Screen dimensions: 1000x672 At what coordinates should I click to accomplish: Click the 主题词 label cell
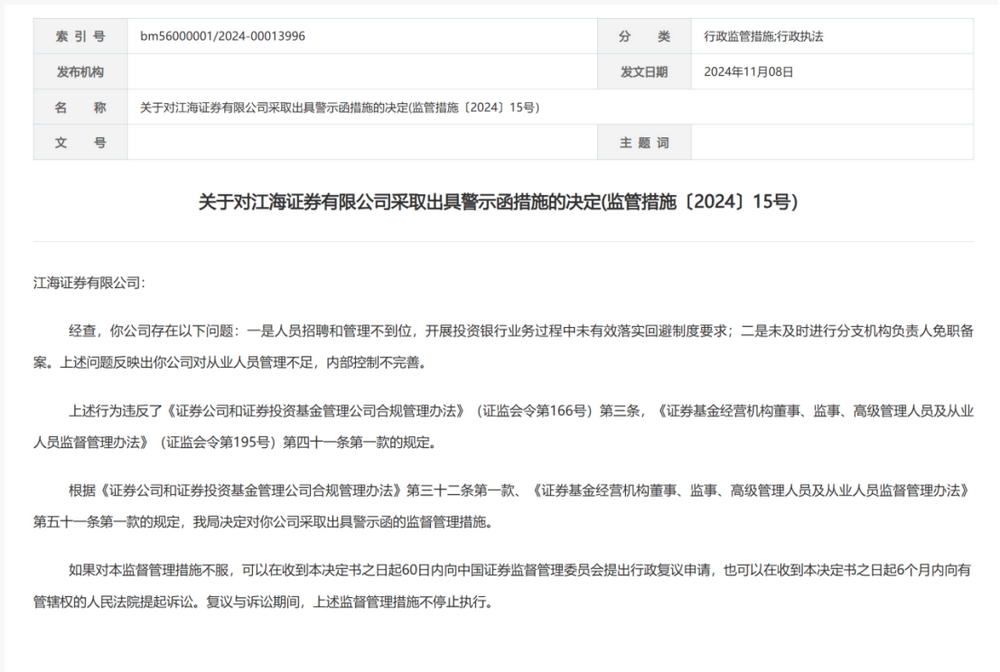[x=644, y=143]
